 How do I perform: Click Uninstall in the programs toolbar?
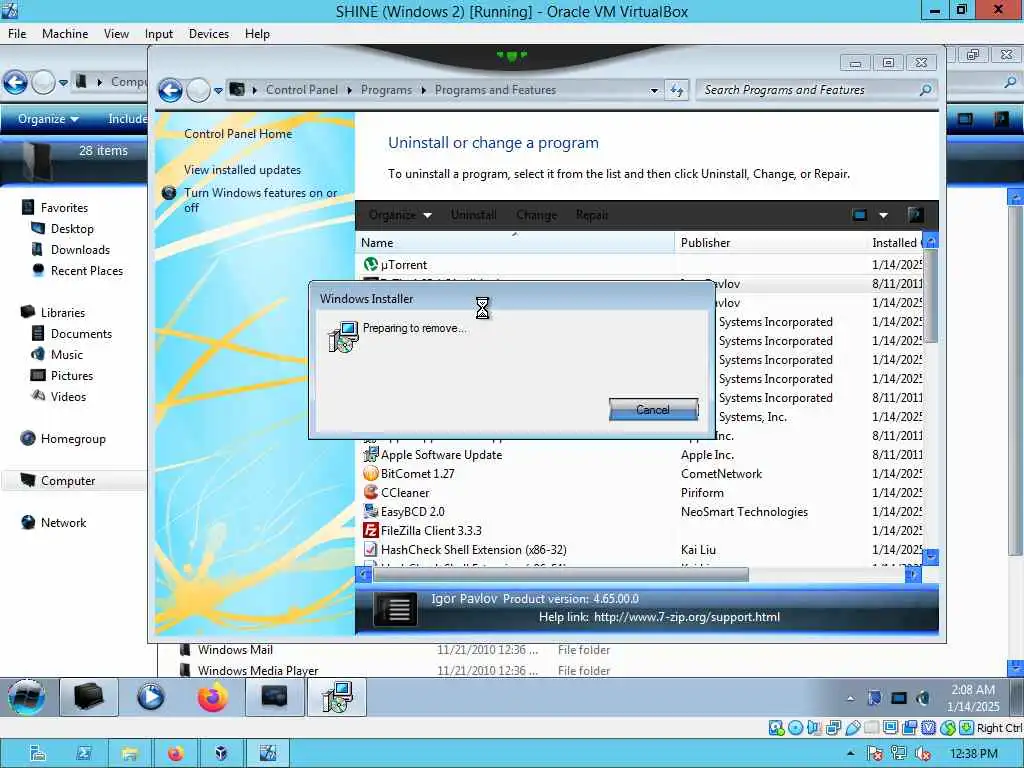(473, 215)
